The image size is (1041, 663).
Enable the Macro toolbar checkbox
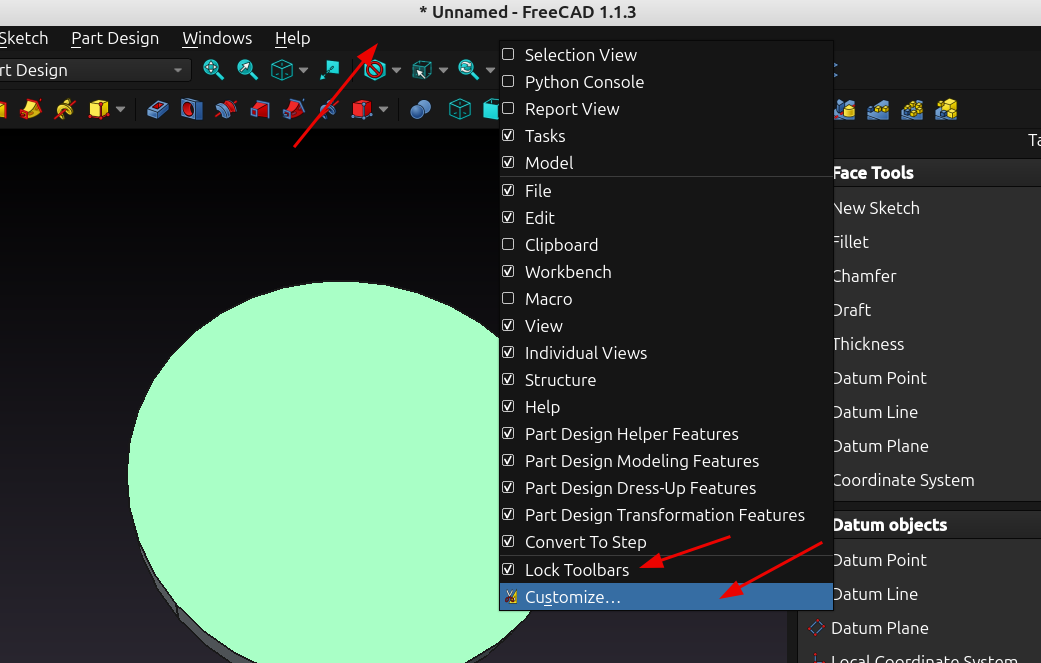[x=509, y=299]
